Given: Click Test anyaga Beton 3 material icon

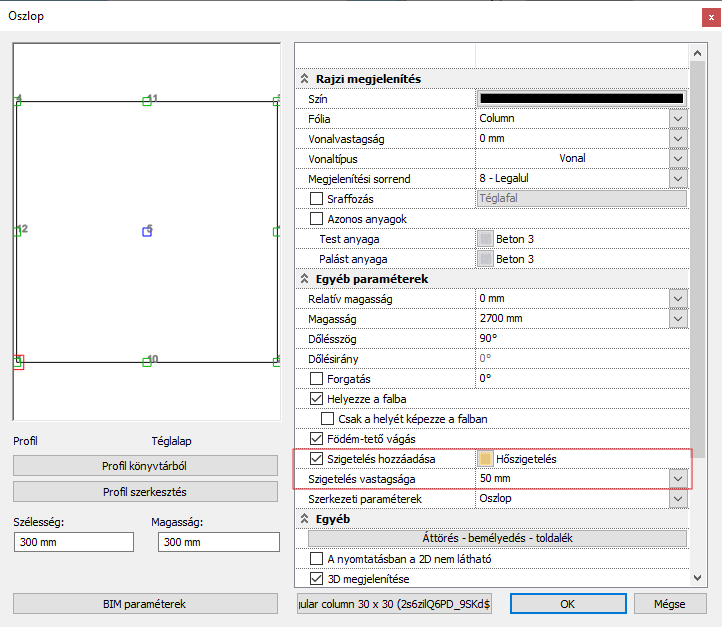Looking at the screenshot, I should 486,239.
